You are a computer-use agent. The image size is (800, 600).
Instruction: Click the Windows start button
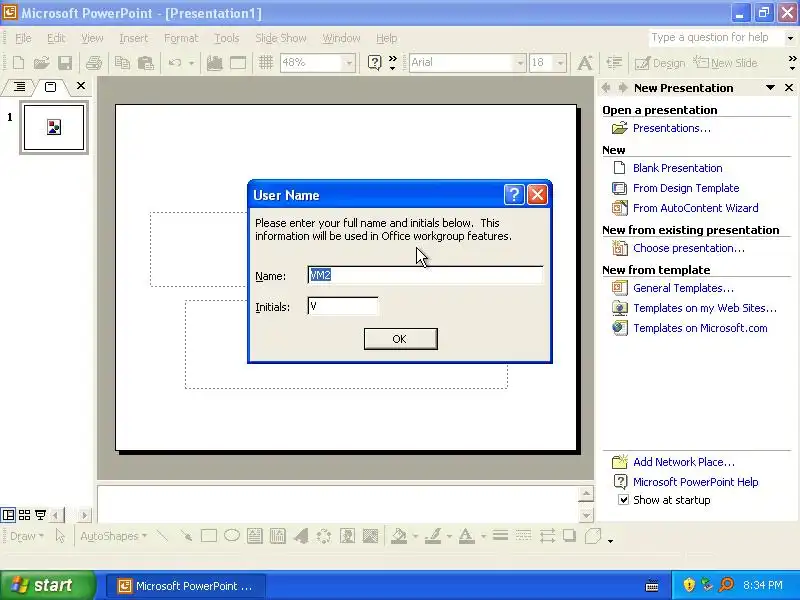pyautogui.click(x=48, y=585)
